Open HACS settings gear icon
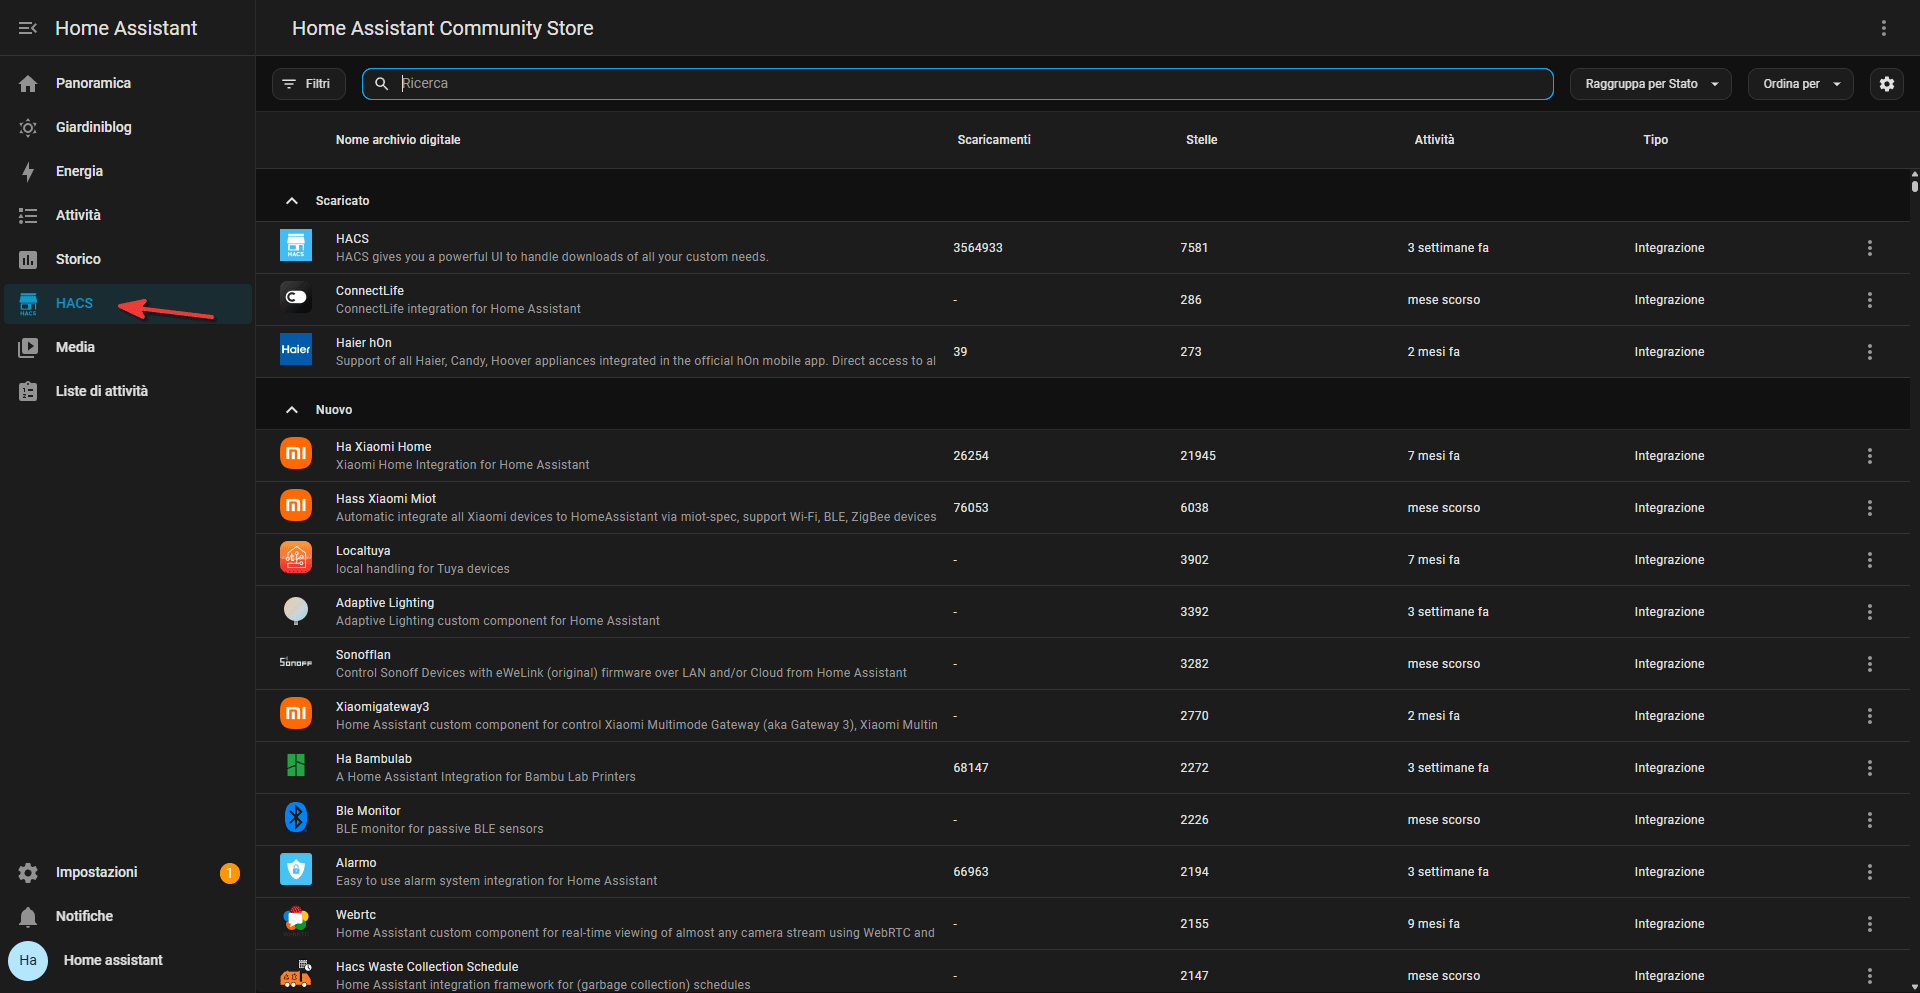This screenshot has width=1920, height=993. click(x=1886, y=84)
